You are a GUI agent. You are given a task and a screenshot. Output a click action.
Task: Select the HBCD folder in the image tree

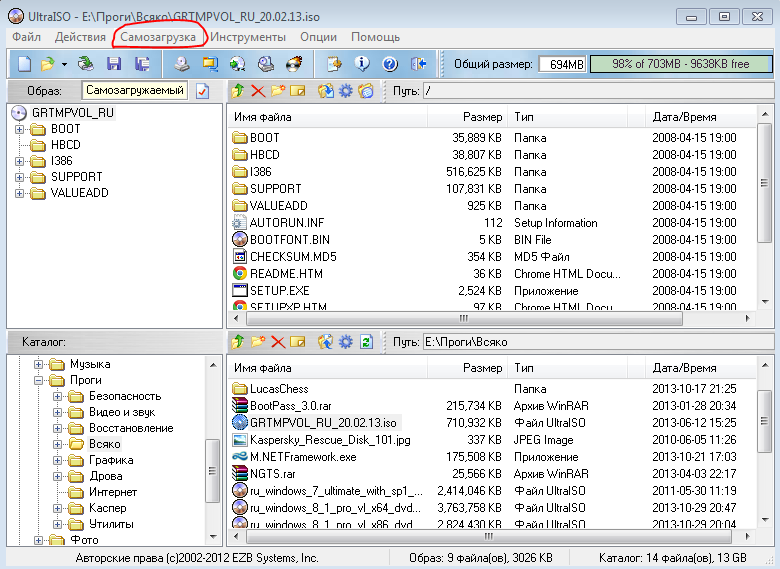(66, 145)
